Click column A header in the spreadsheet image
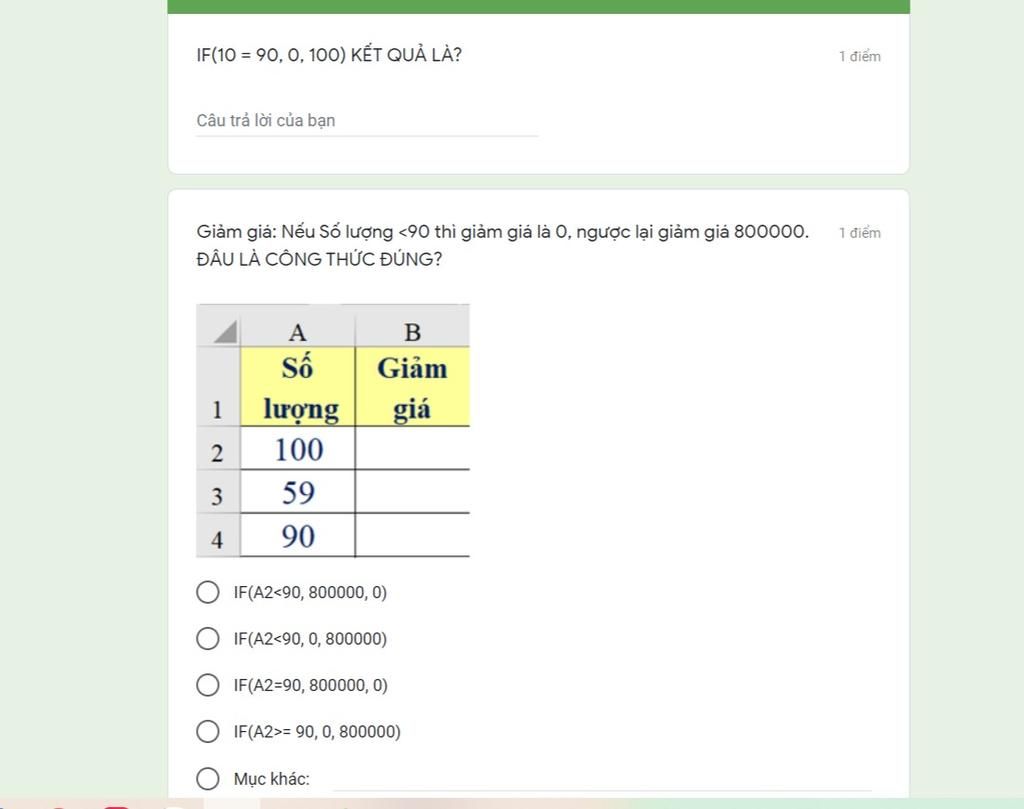1024x809 pixels. click(297, 331)
